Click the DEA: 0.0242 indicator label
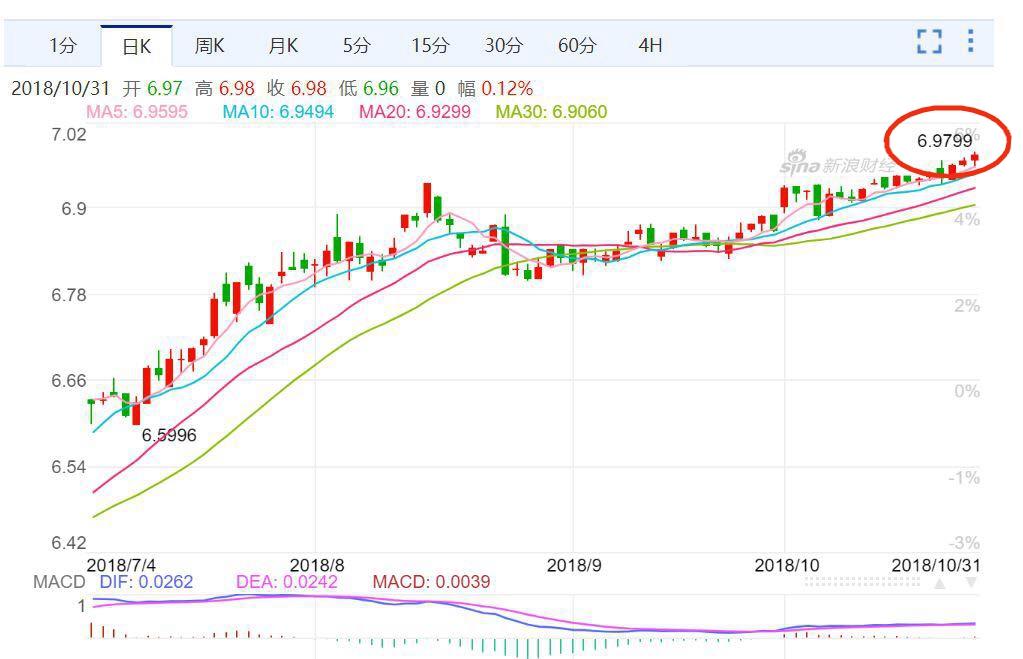Viewport: 1023px width, 659px height. coord(286,582)
